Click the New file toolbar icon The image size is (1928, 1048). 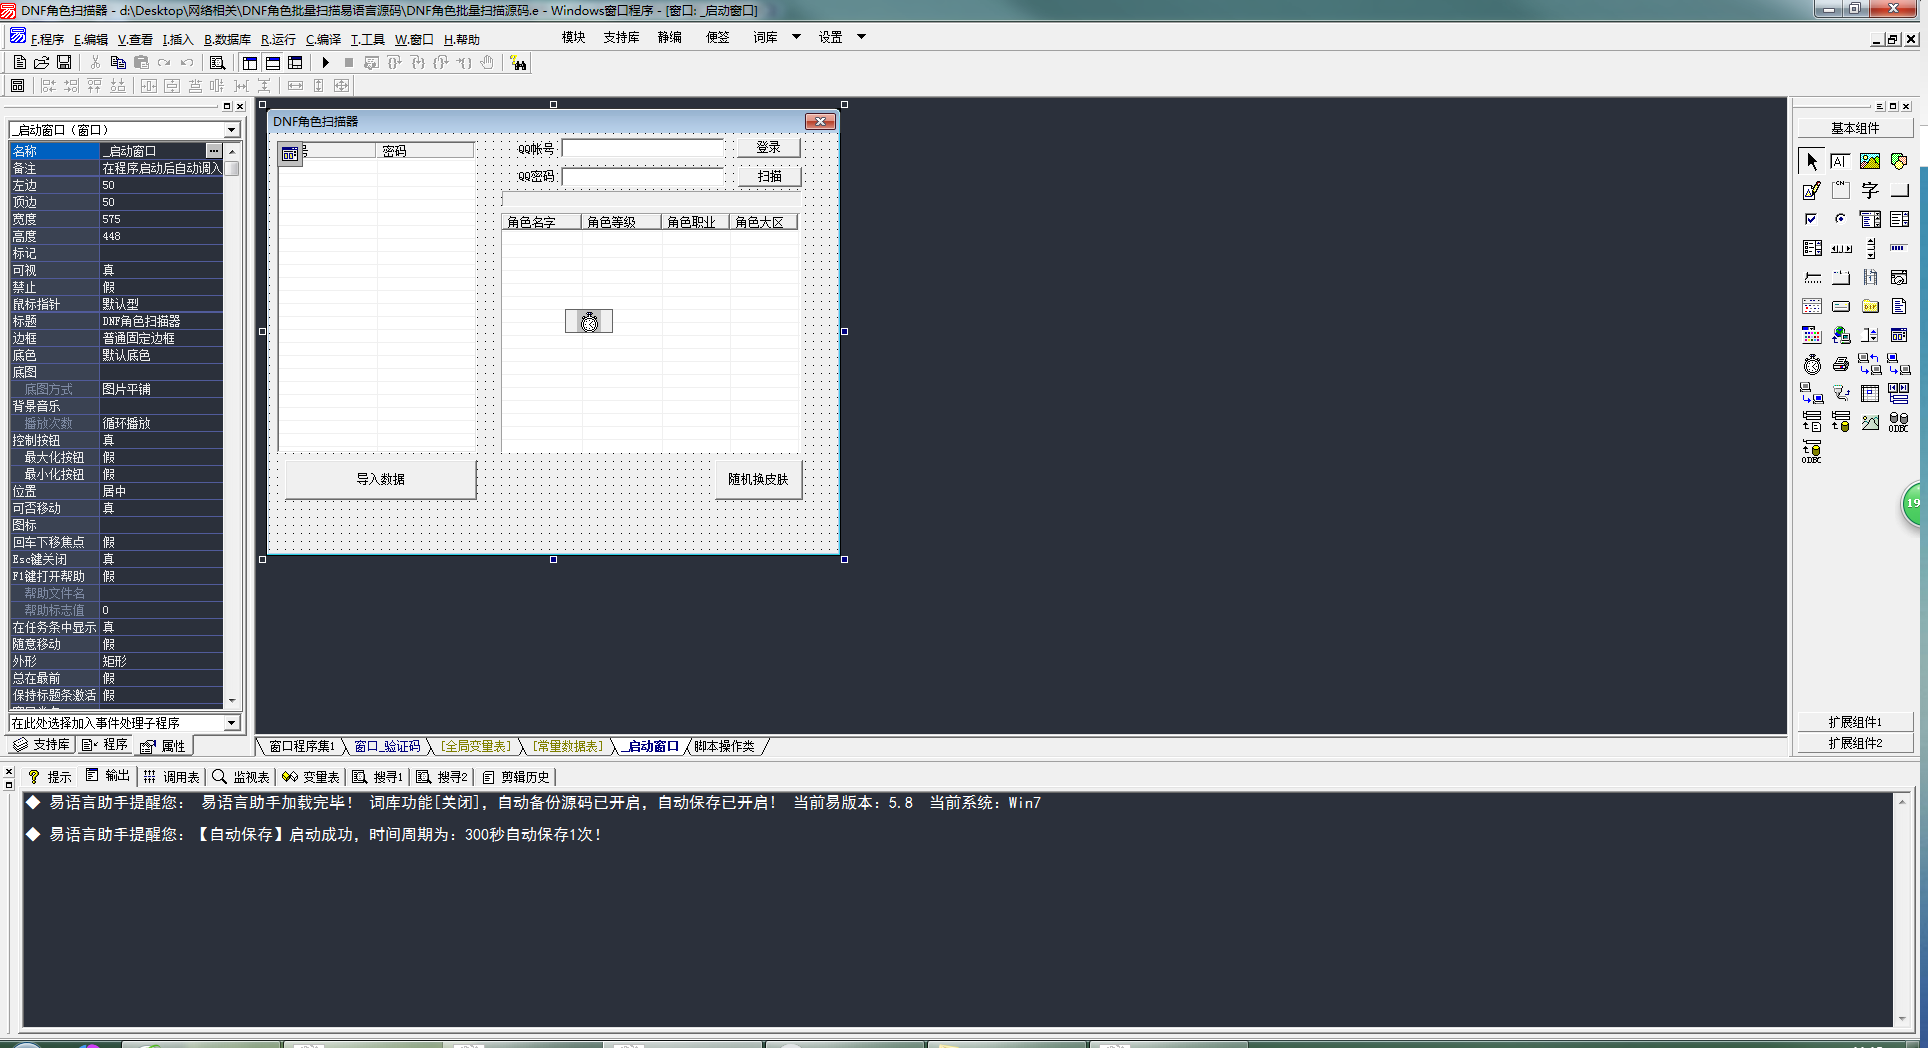[x=19, y=63]
